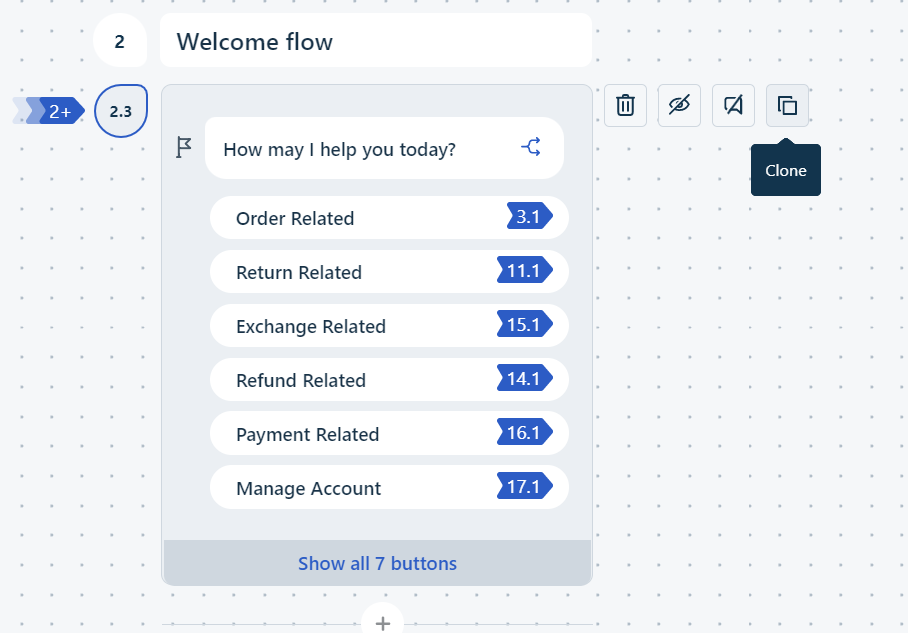This screenshot has height=633, width=908.
Task: Select step number 2.3 circle
Action: pyautogui.click(x=121, y=111)
